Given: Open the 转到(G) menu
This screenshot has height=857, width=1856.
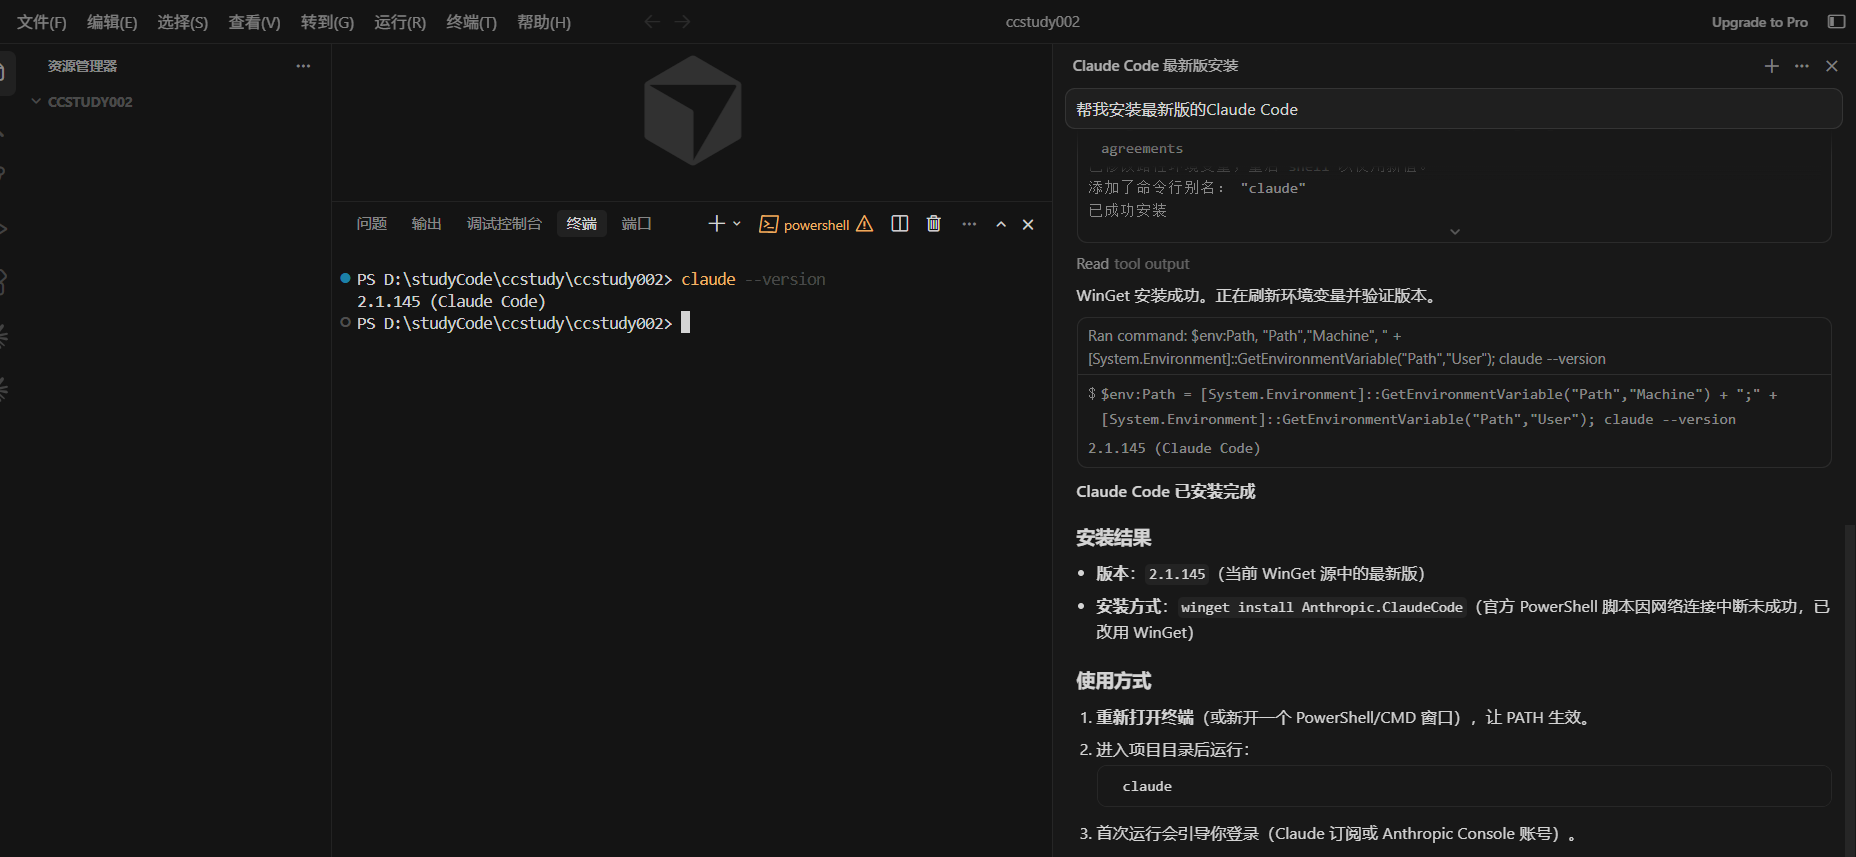Looking at the screenshot, I should (327, 22).
